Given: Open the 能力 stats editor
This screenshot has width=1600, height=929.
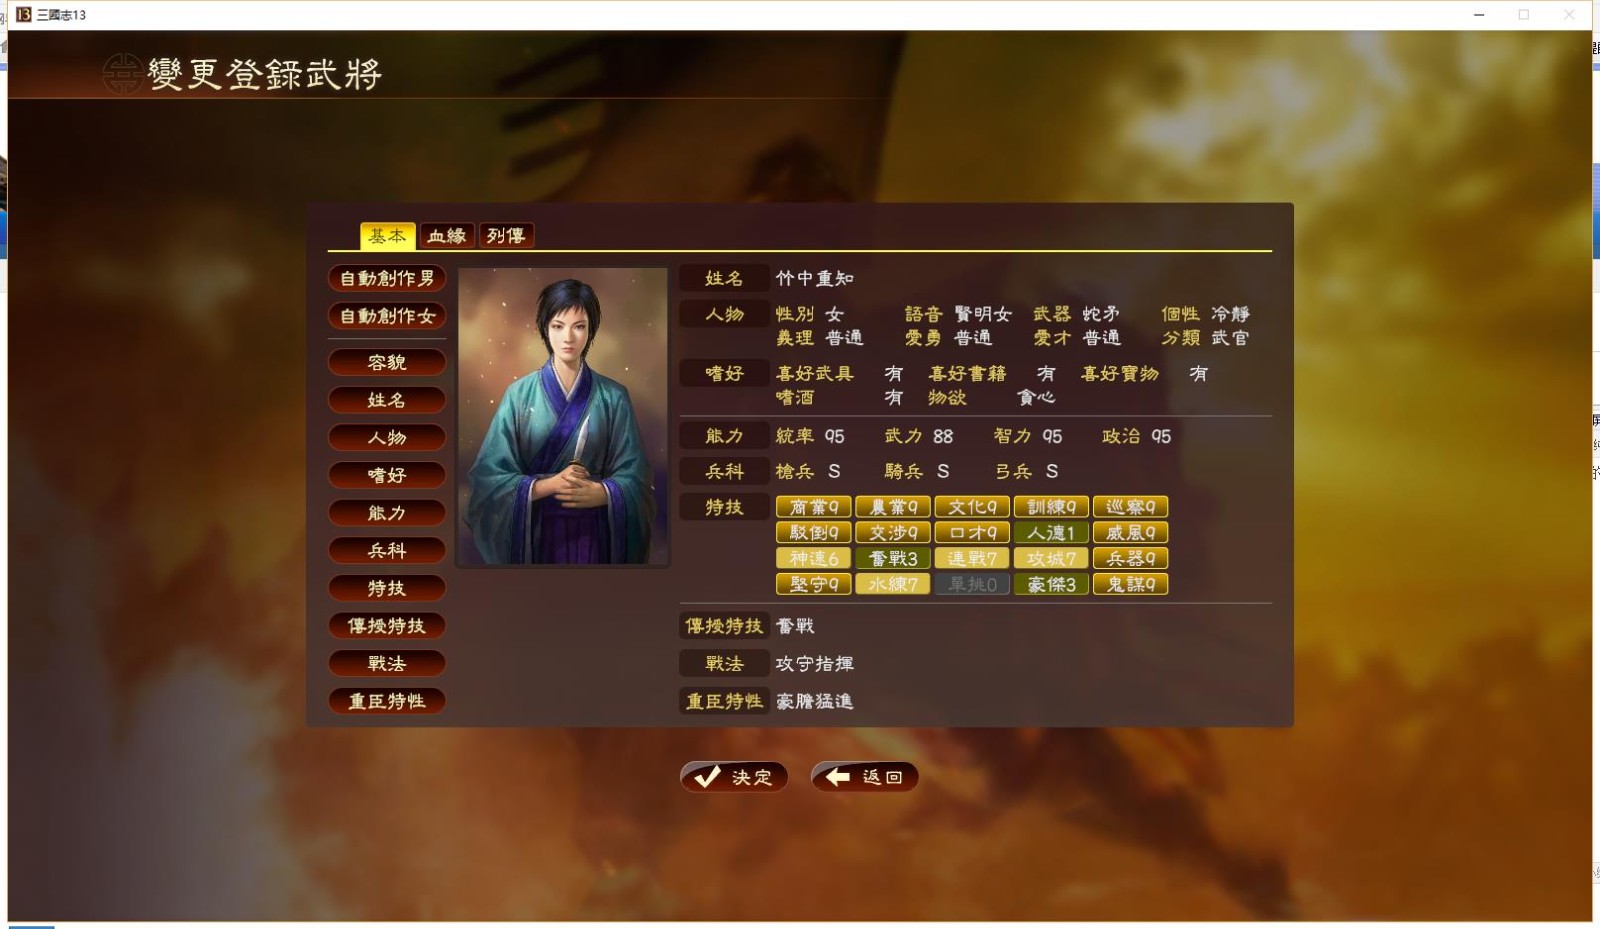Looking at the screenshot, I should pos(387,513).
